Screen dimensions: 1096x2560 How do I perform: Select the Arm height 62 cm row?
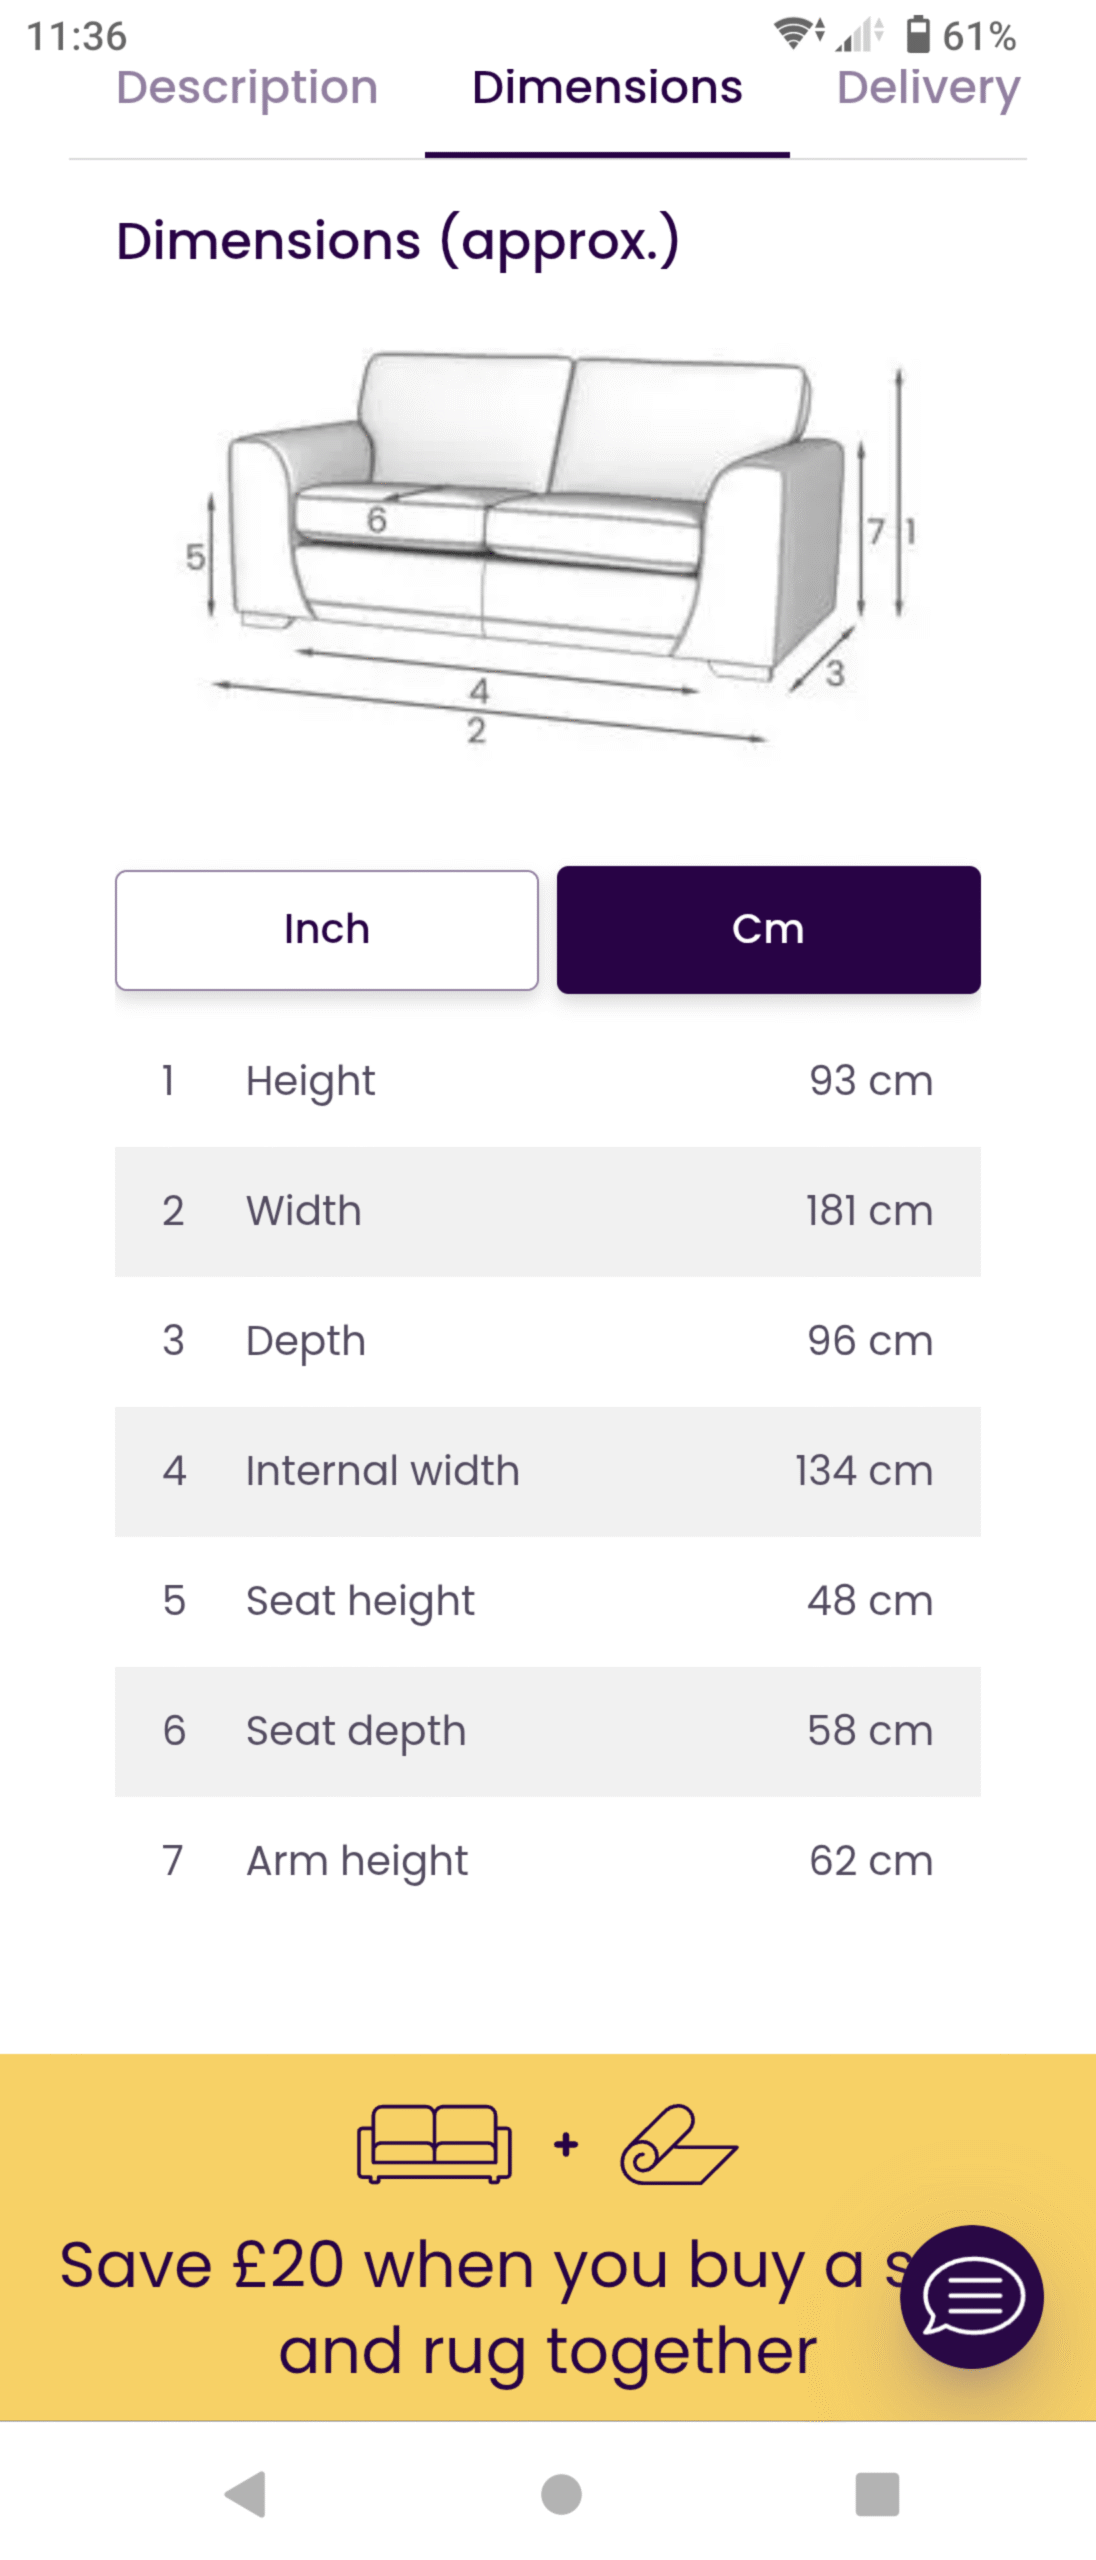pos(548,1861)
